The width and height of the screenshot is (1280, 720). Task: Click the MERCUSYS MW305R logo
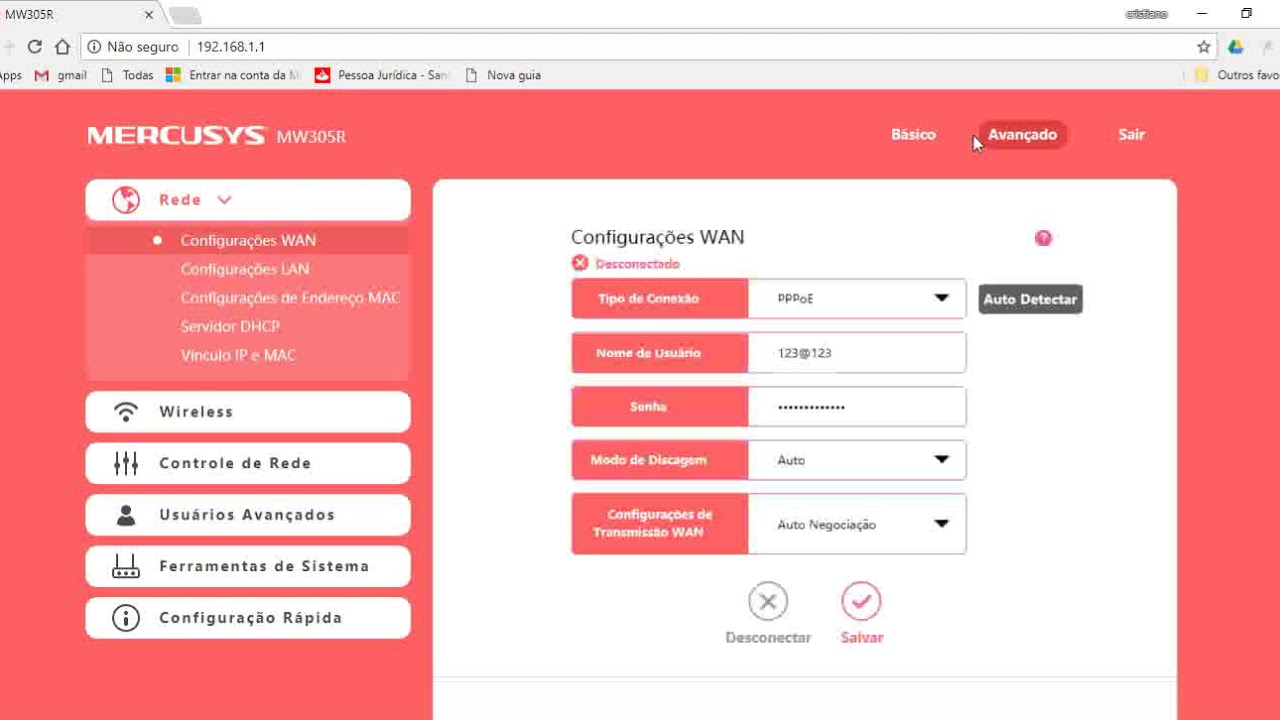pos(217,136)
